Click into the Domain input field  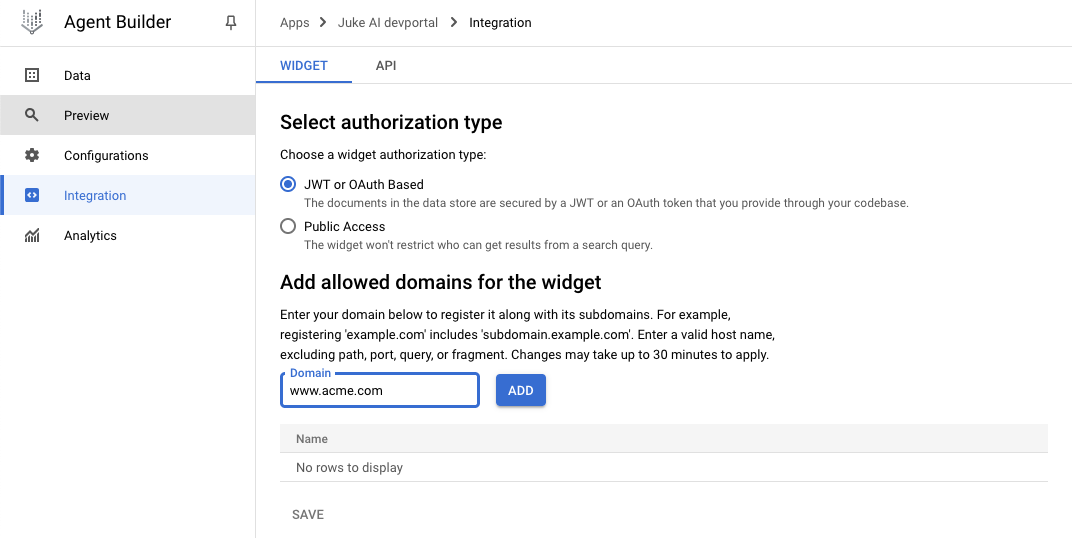coord(379,390)
